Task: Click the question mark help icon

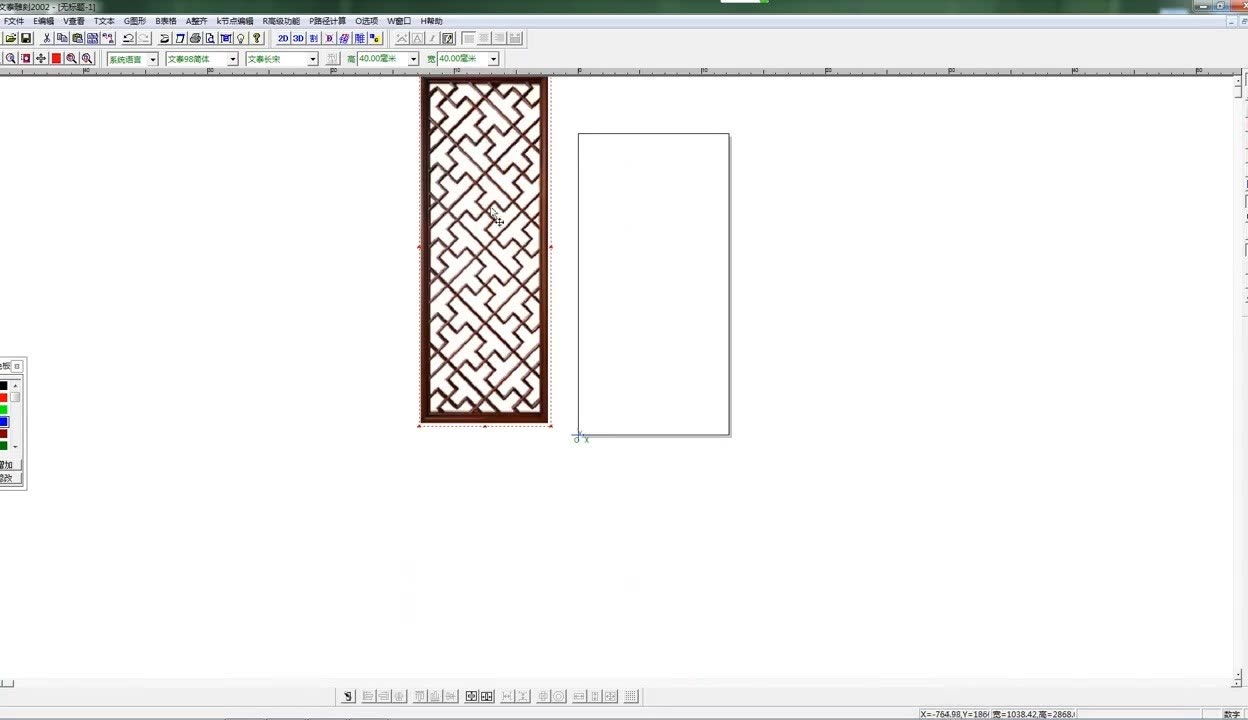Action: tap(257, 38)
